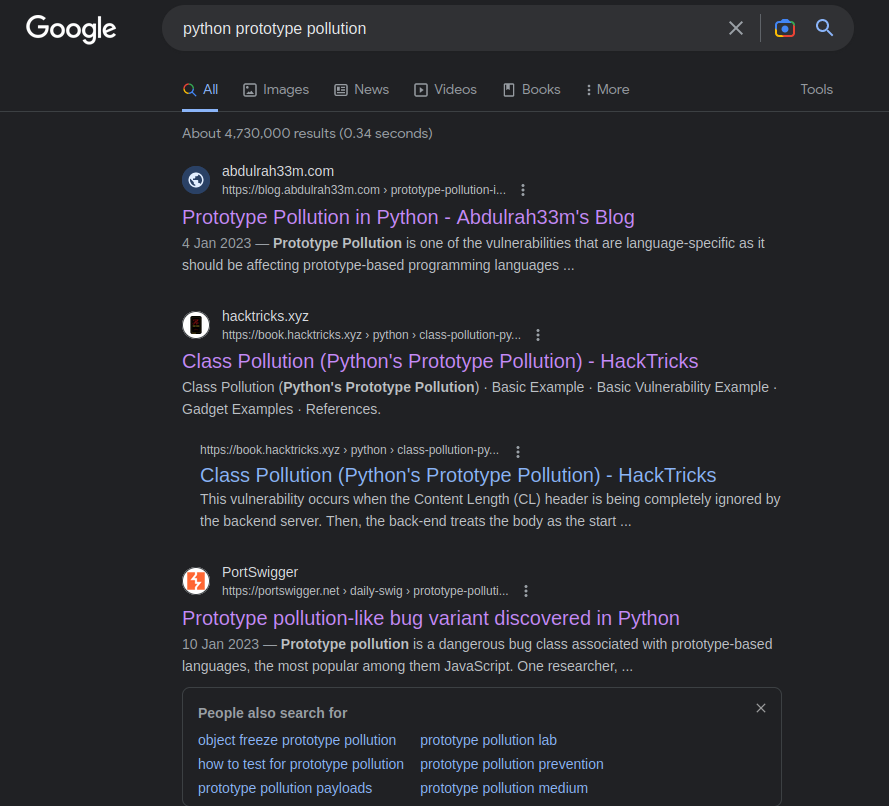
Task: Clear the search query with X
Action: click(x=735, y=28)
